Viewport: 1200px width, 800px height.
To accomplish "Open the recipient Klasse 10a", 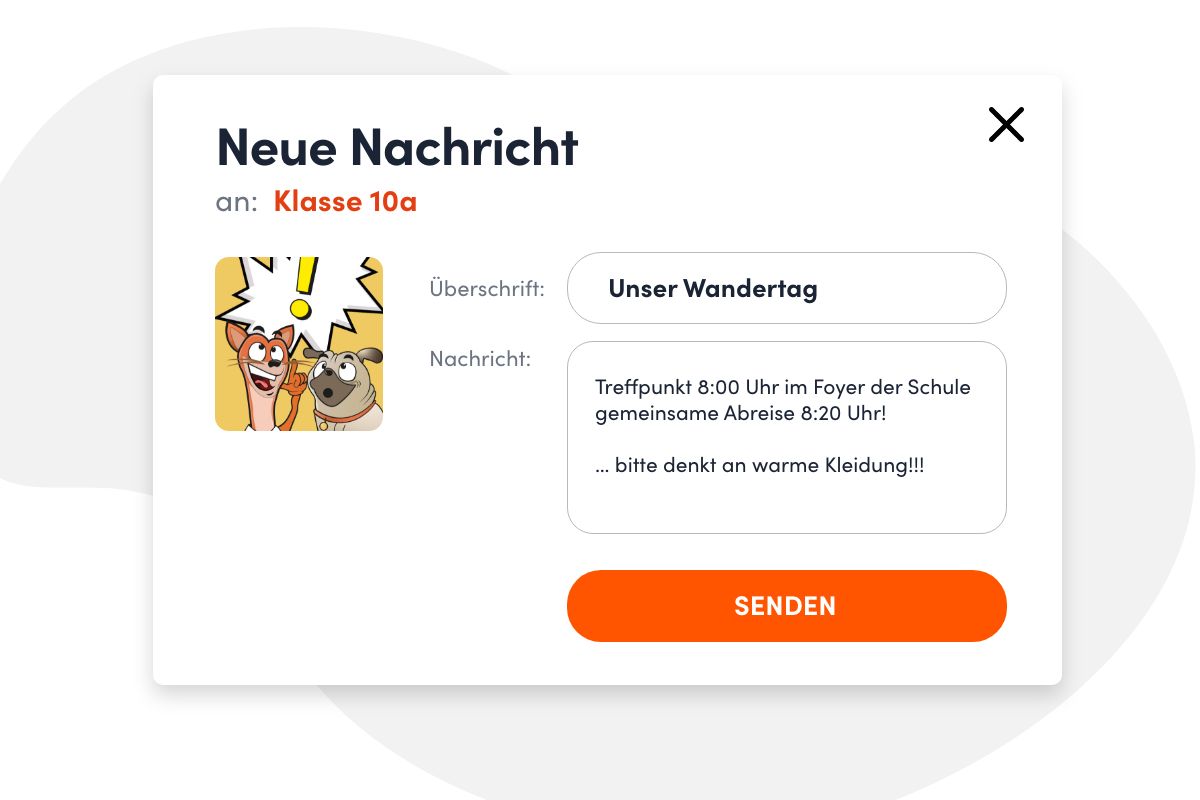I will click(345, 202).
